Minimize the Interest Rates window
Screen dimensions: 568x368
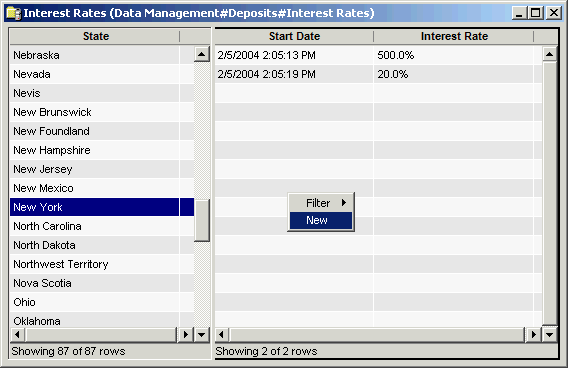click(x=519, y=13)
